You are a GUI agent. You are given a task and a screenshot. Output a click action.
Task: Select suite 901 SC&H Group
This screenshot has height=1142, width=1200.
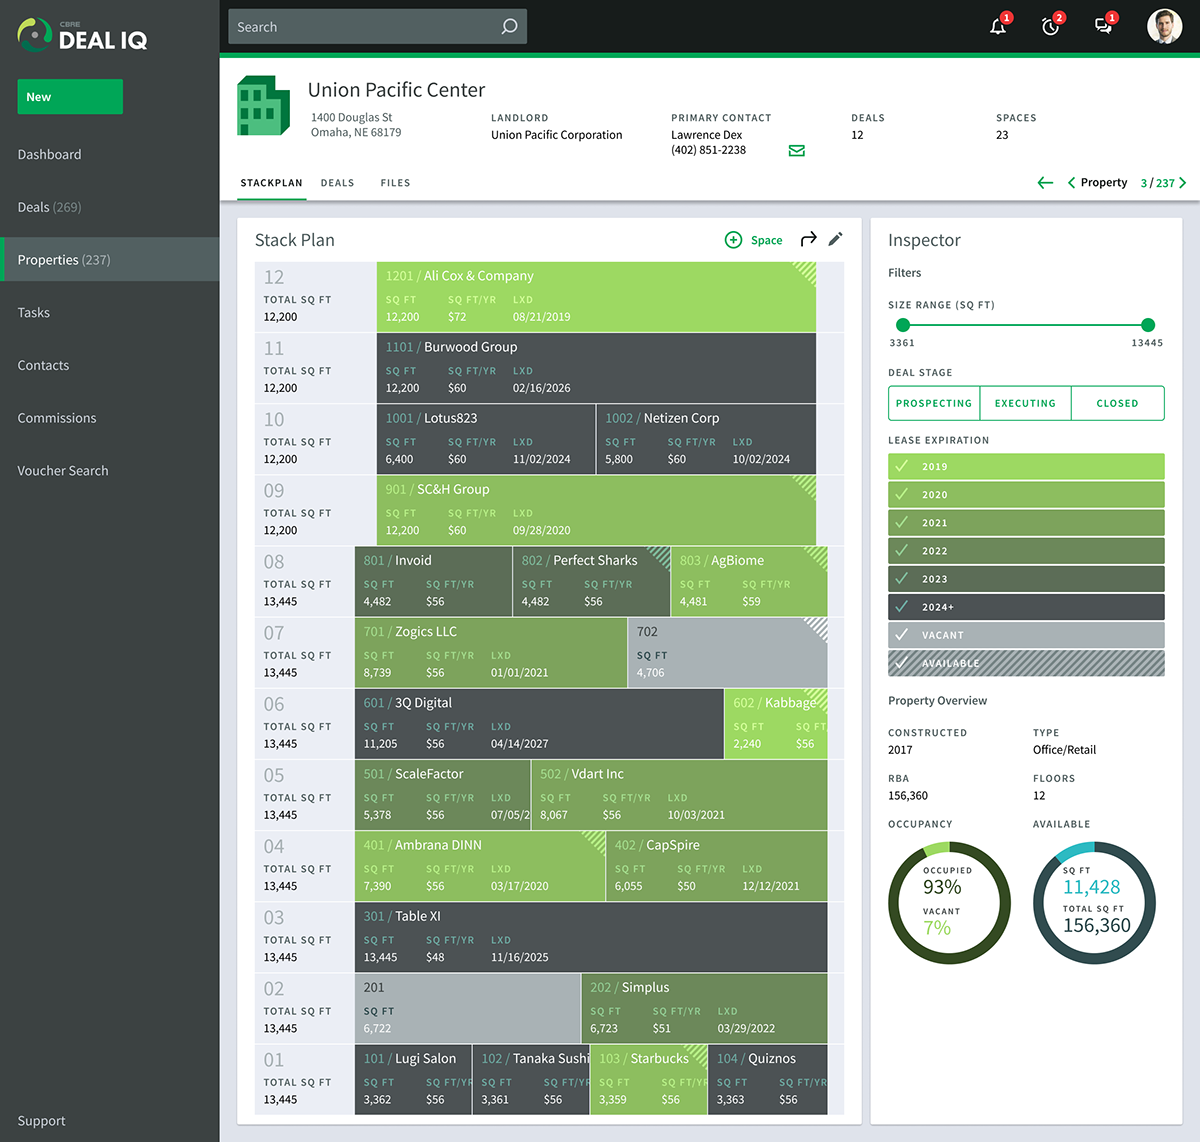point(596,510)
